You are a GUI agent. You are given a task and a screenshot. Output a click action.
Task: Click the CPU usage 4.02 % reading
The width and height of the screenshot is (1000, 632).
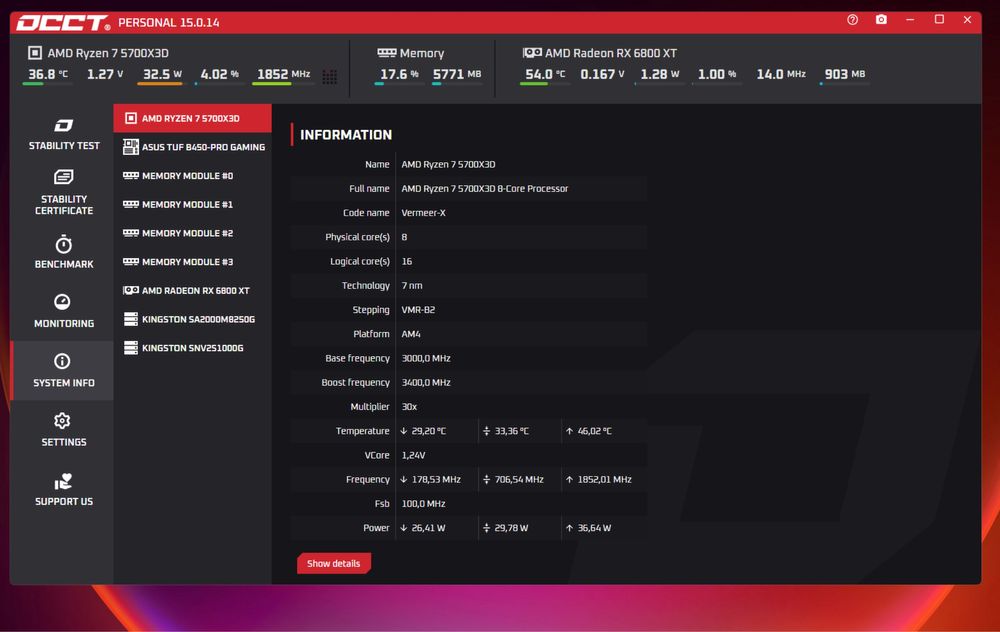(x=219, y=74)
